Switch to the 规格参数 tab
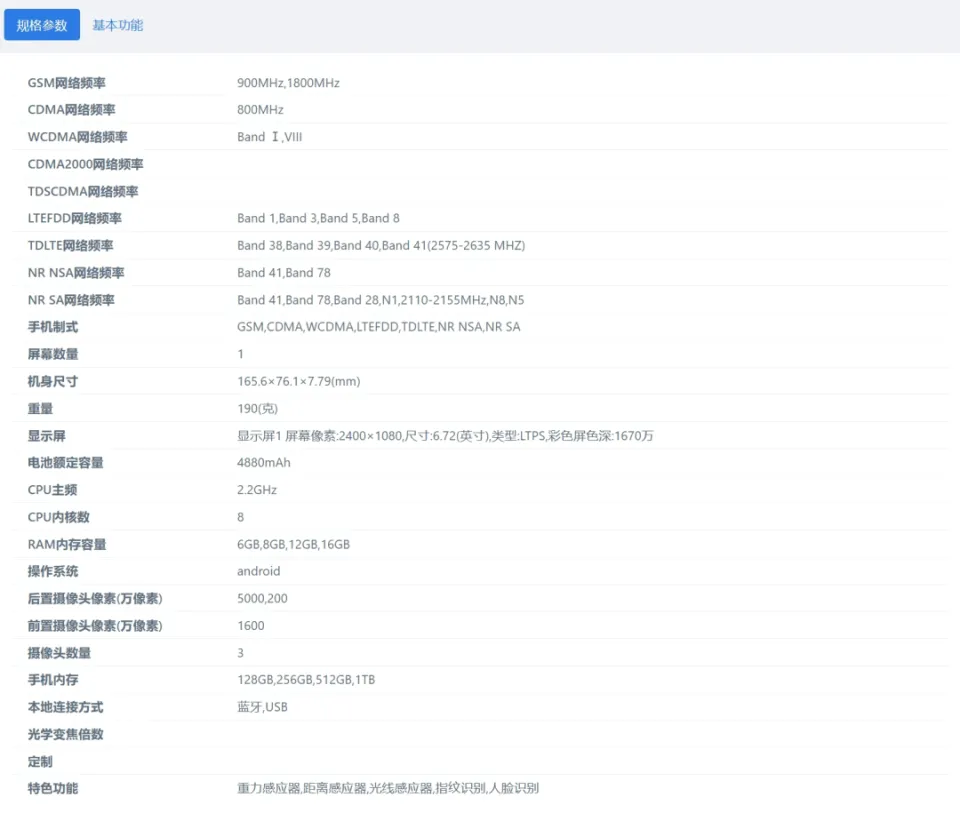Viewport: 960px width, 821px height. click(42, 25)
